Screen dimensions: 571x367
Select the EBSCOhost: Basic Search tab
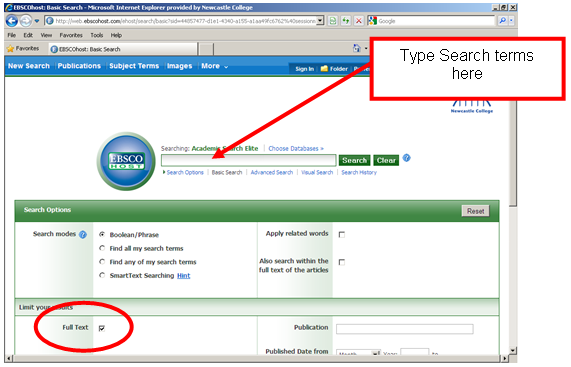point(123,49)
